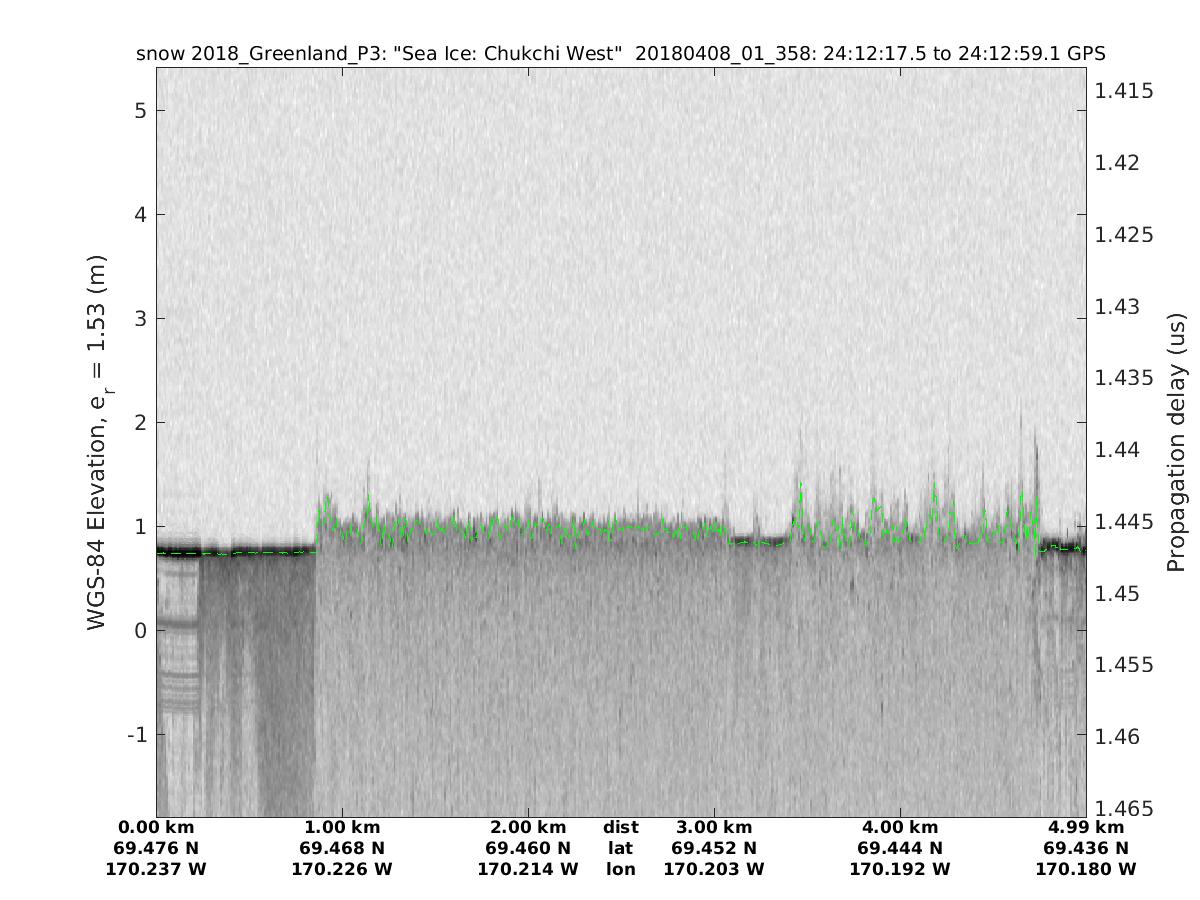Click the 69.444 N latitude label
The width and height of the screenshot is (1200, 900).
pyautogui.click(x=900, y=848)
